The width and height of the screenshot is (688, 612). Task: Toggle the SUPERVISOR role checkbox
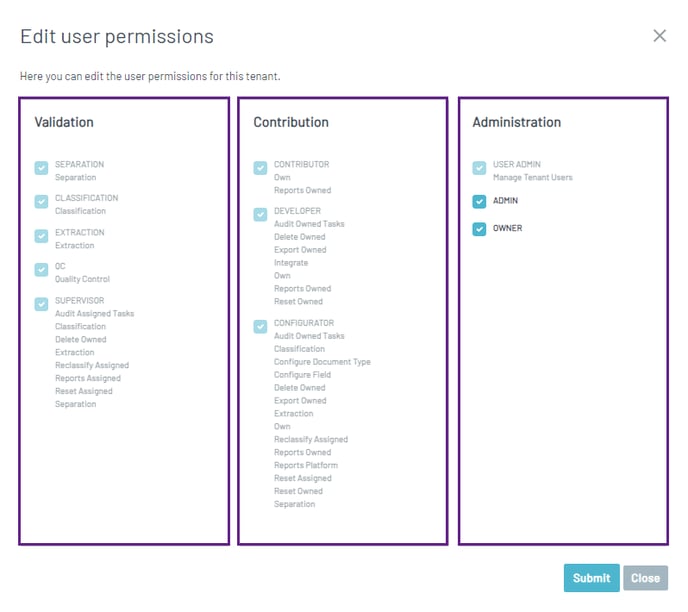41,304
